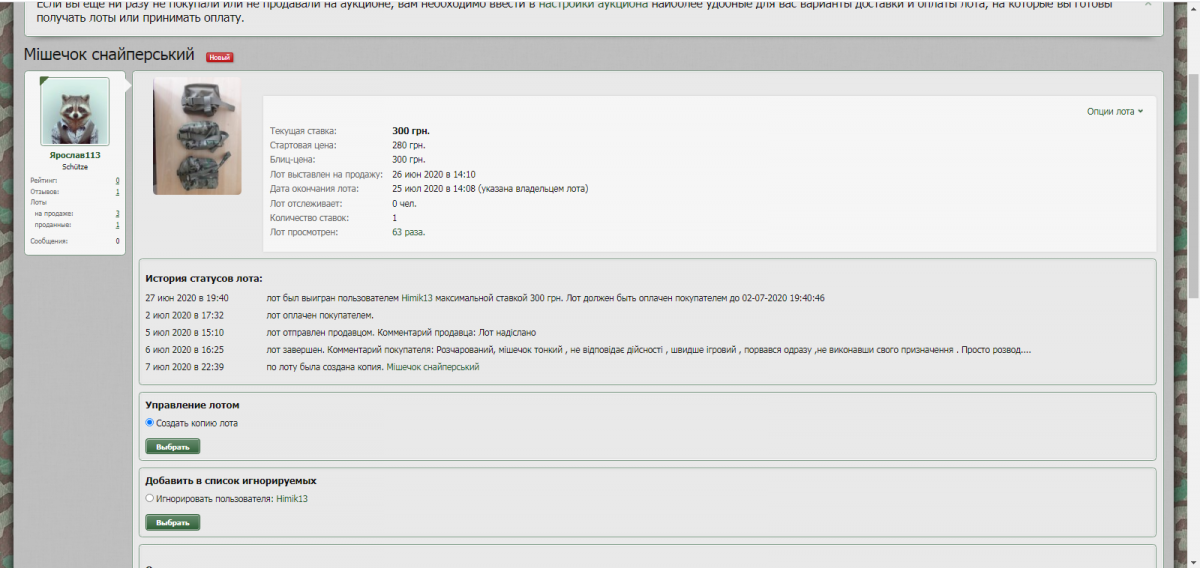The width and height of the screenshot is (1200, 568).
Task: Open the copied lot link Мішечок снайперський in history
Action: [x=433, y=367]
